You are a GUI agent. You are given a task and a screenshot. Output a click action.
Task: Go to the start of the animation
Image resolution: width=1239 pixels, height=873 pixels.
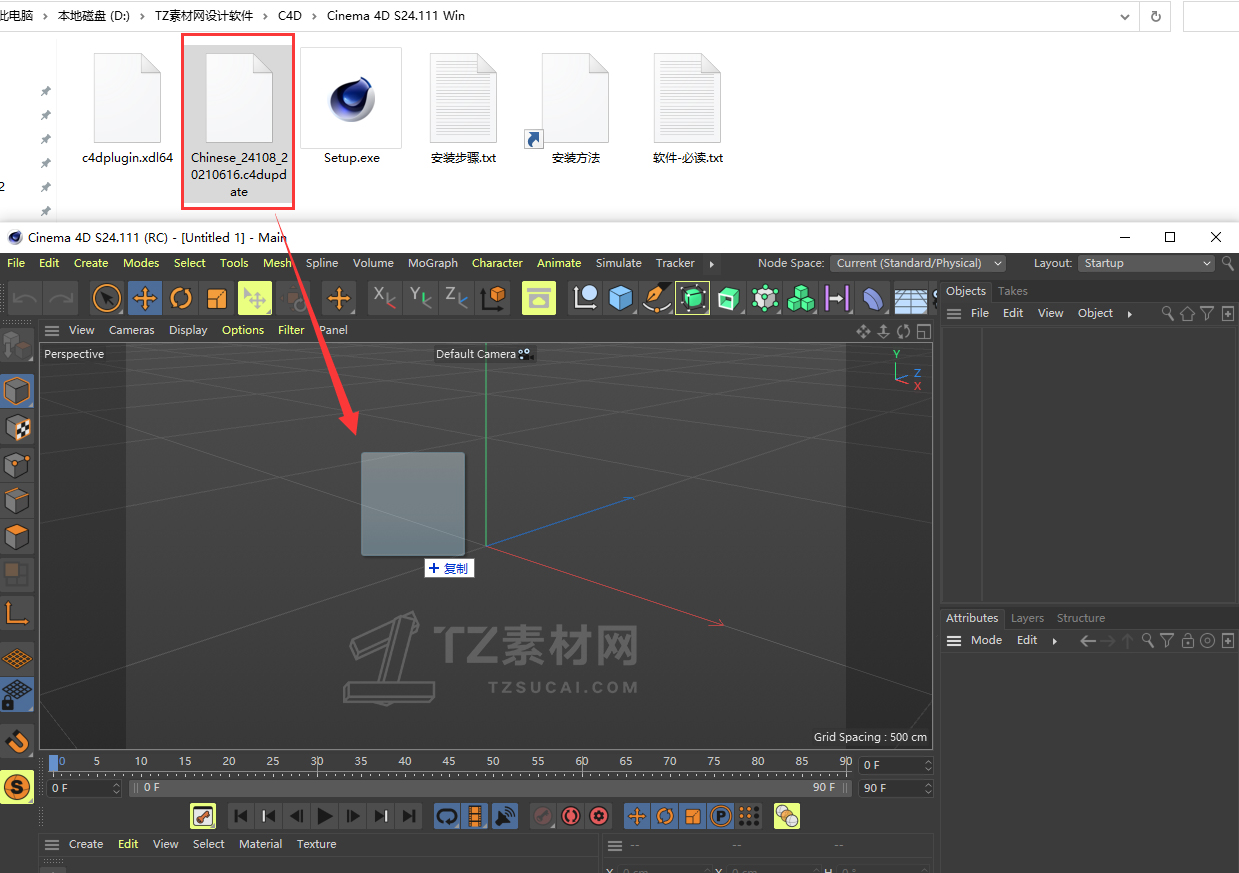(241, 817)
